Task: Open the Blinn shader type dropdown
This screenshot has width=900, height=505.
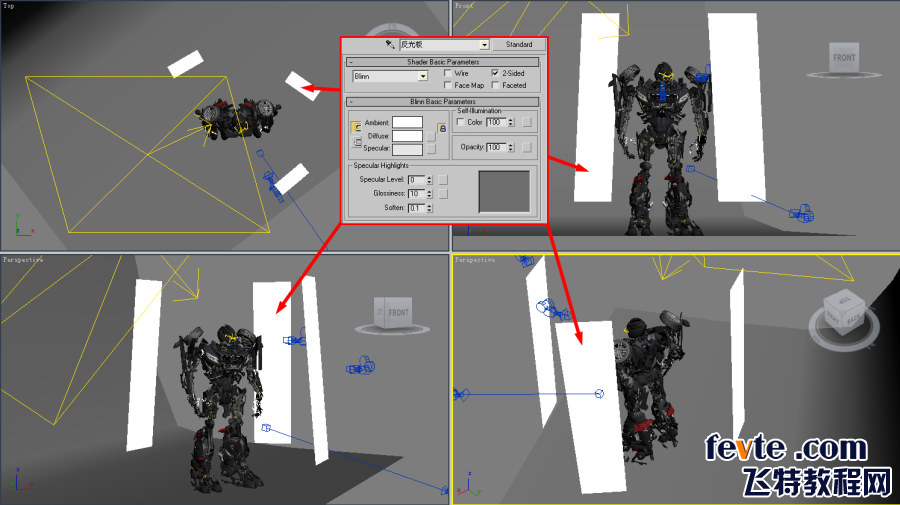Action: click(x=423, y=76)
